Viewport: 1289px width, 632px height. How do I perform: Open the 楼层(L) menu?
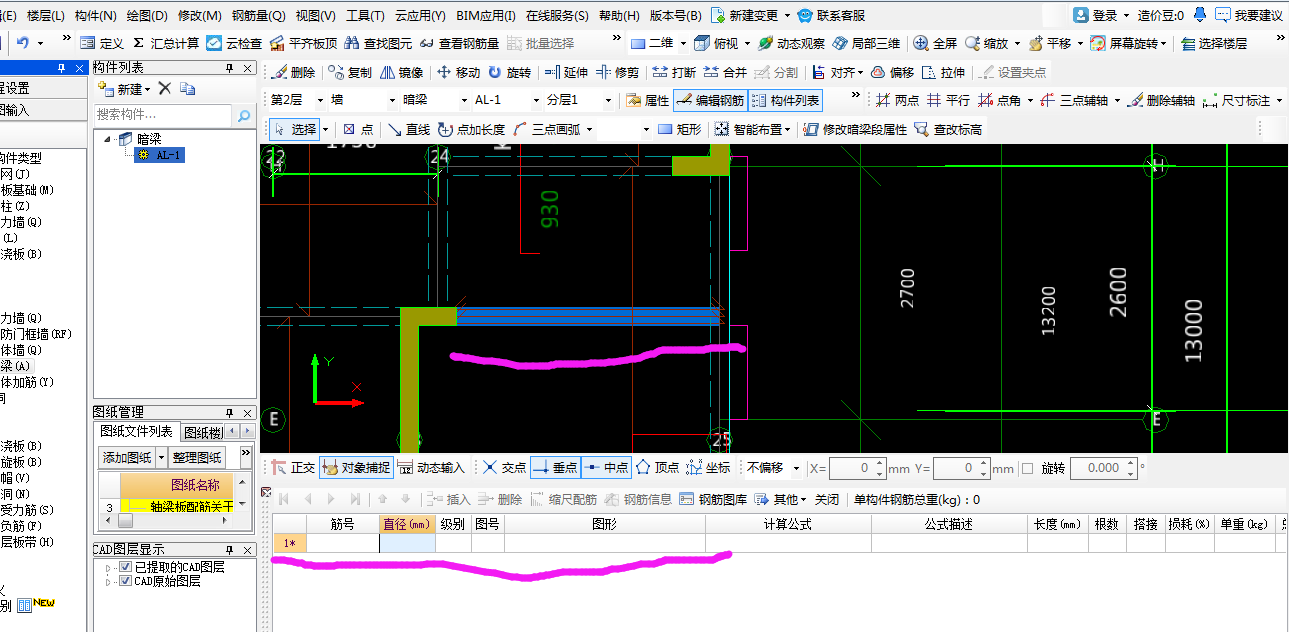pyautogui.click(x=46, y=16)
